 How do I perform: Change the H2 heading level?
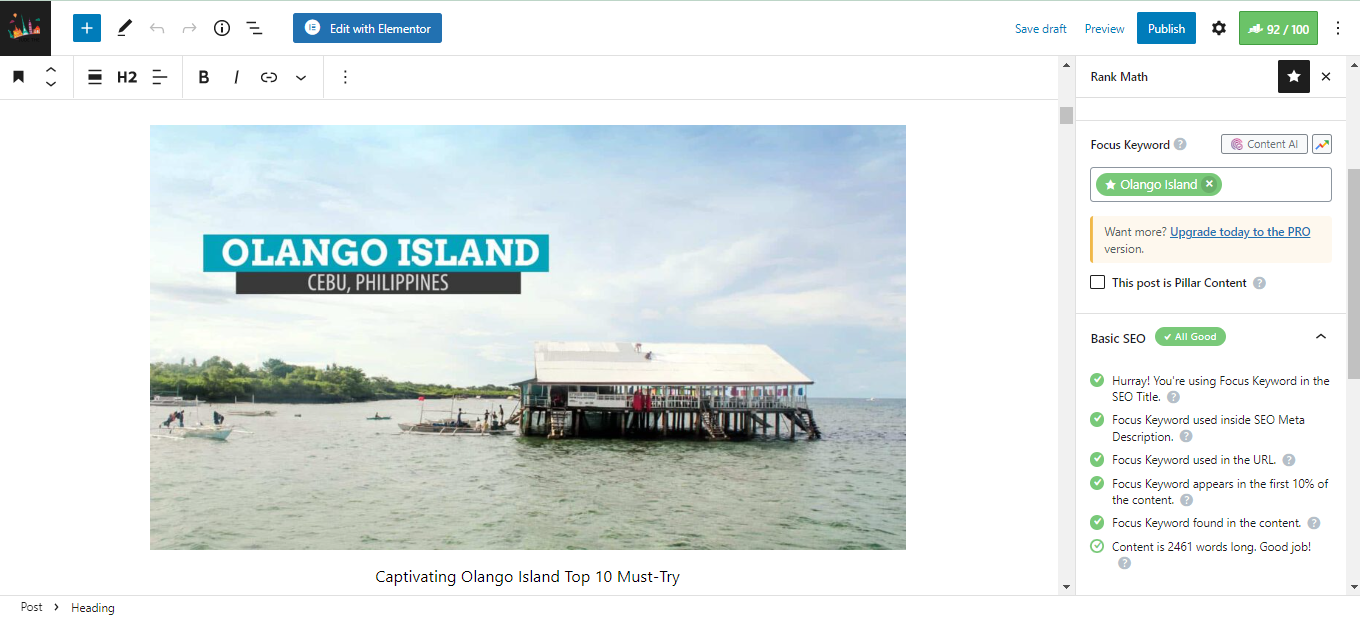coord(127,77)
